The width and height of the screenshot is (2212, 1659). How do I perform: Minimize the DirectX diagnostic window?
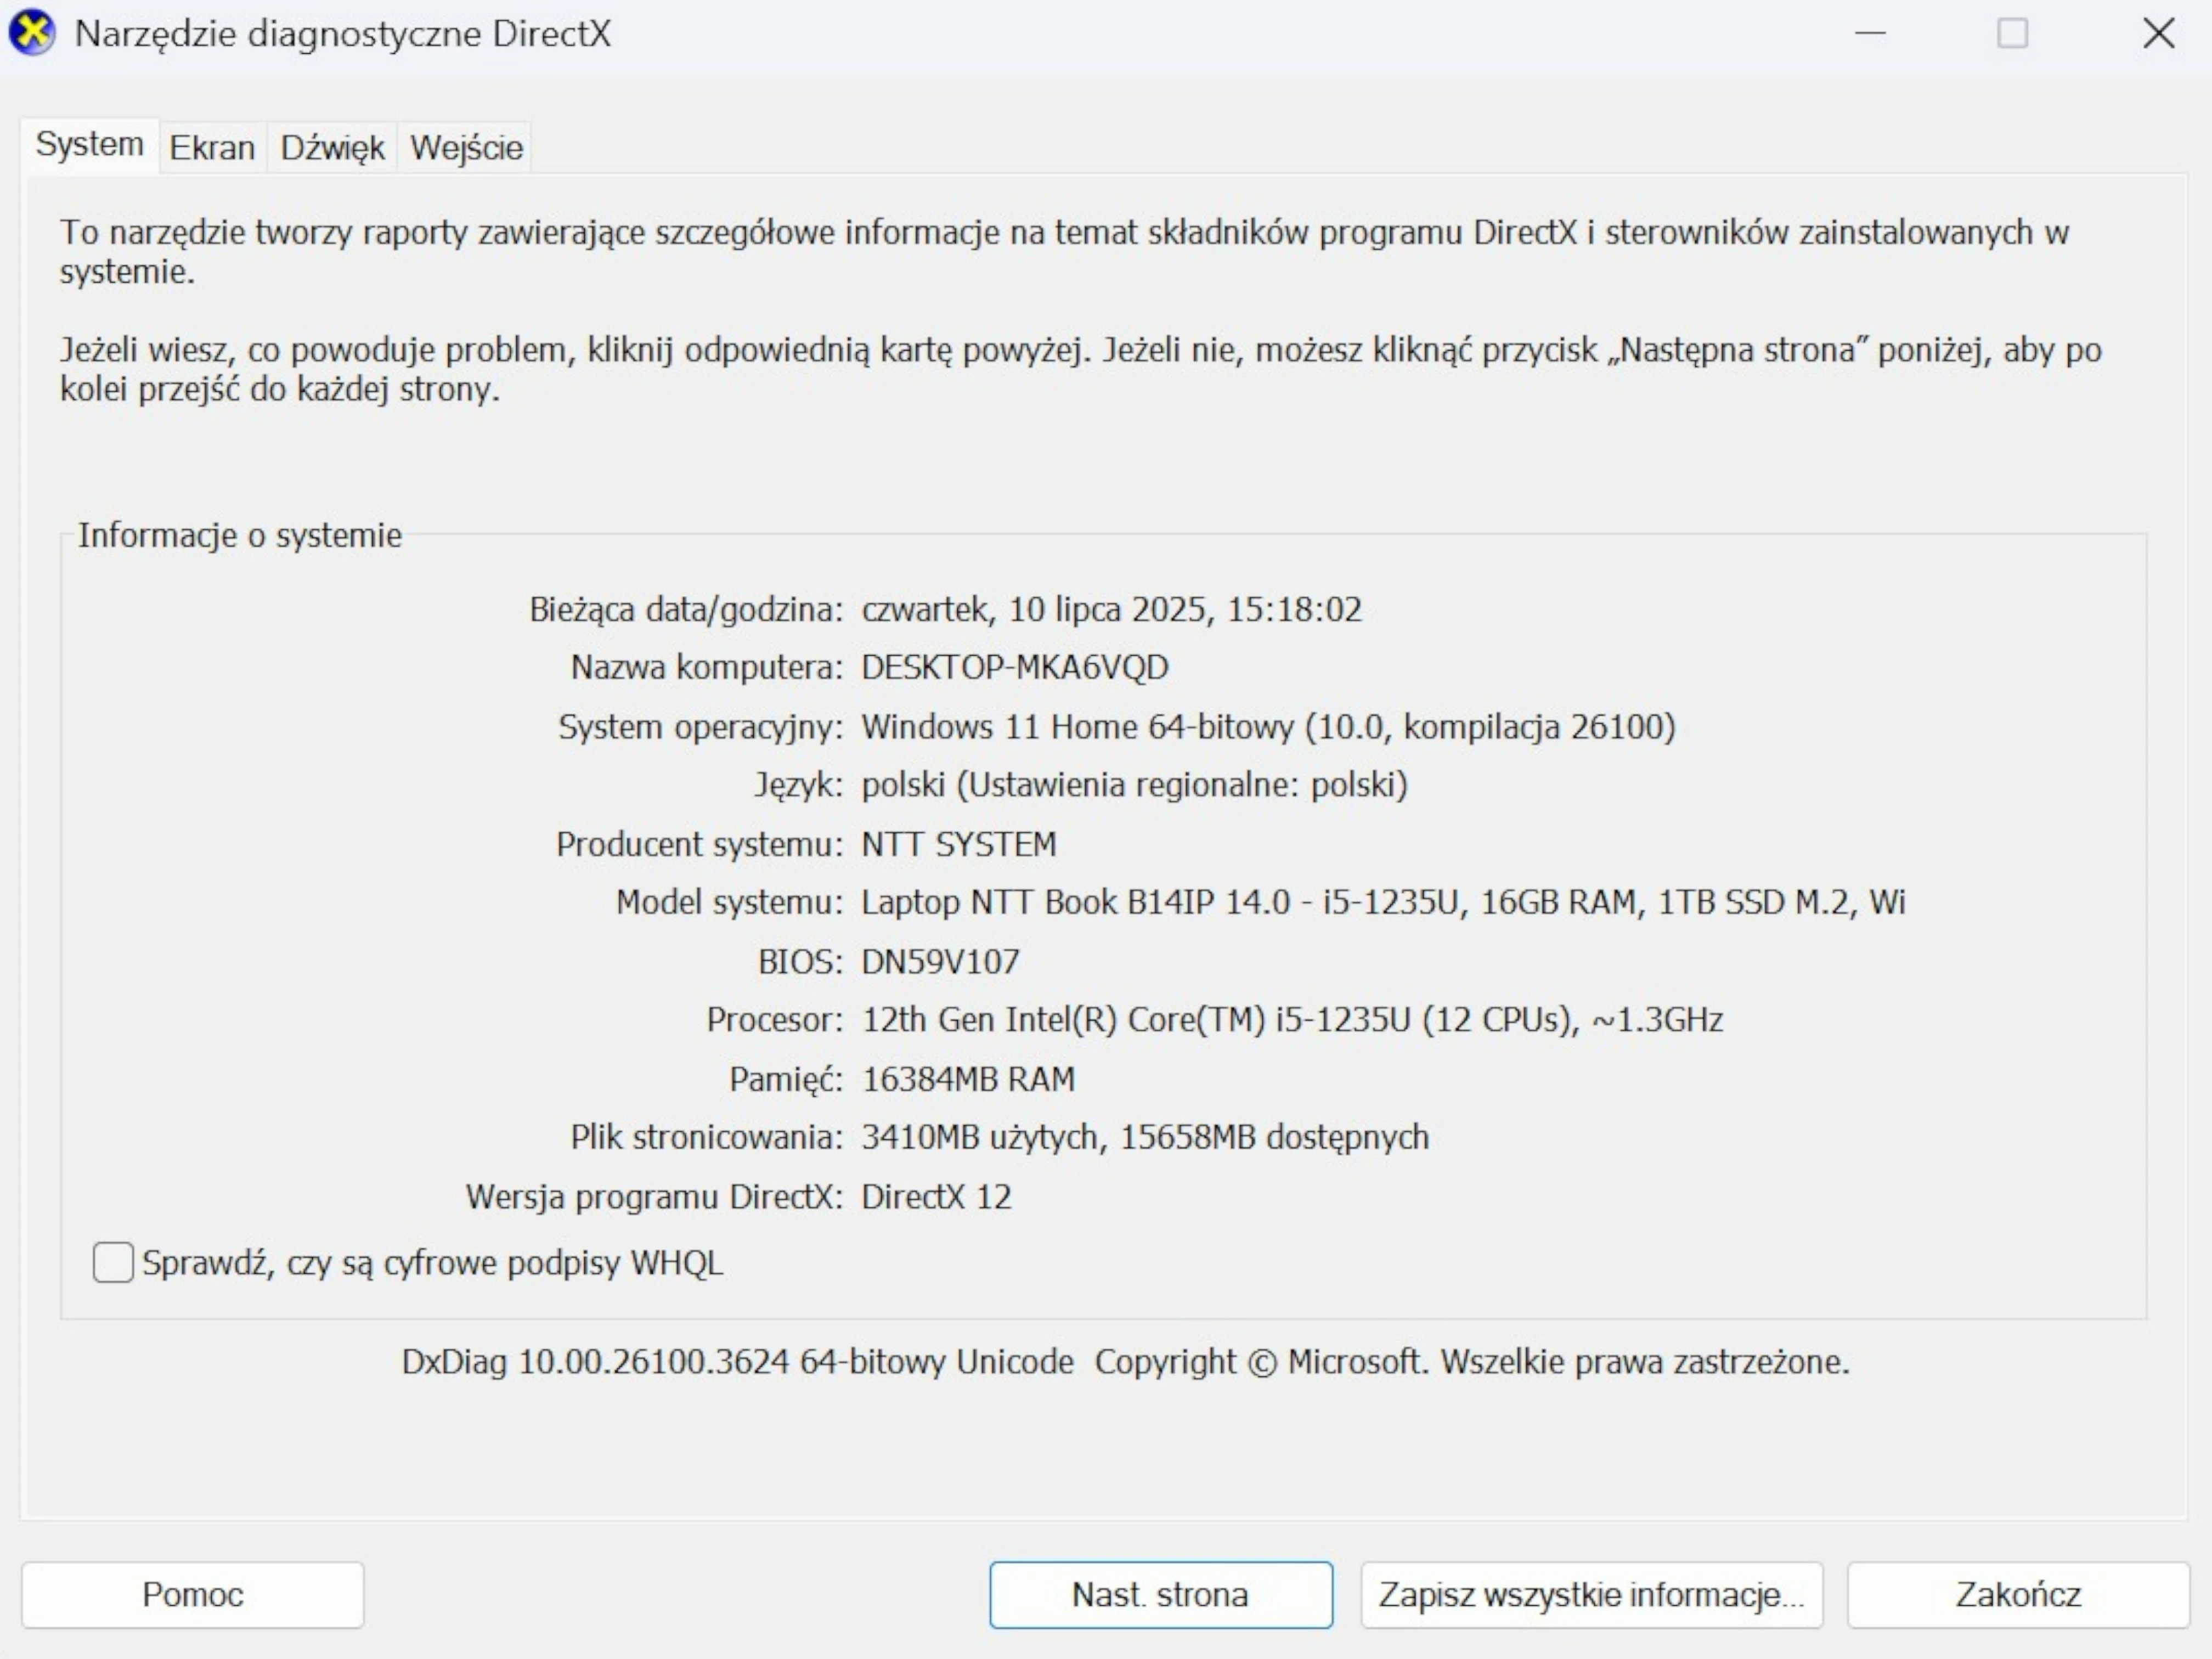[x=1870, y=33]
